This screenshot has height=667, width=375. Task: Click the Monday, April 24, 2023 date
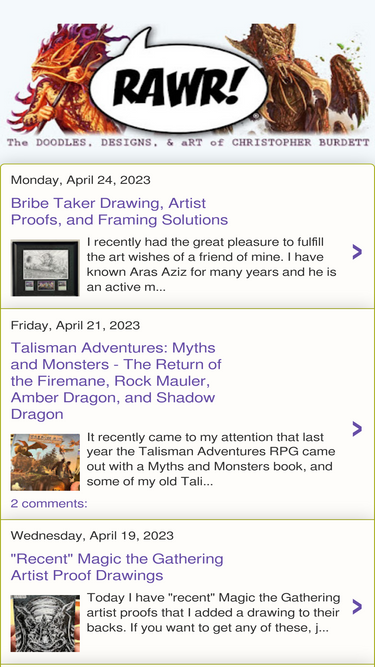[x=80, y=180]
